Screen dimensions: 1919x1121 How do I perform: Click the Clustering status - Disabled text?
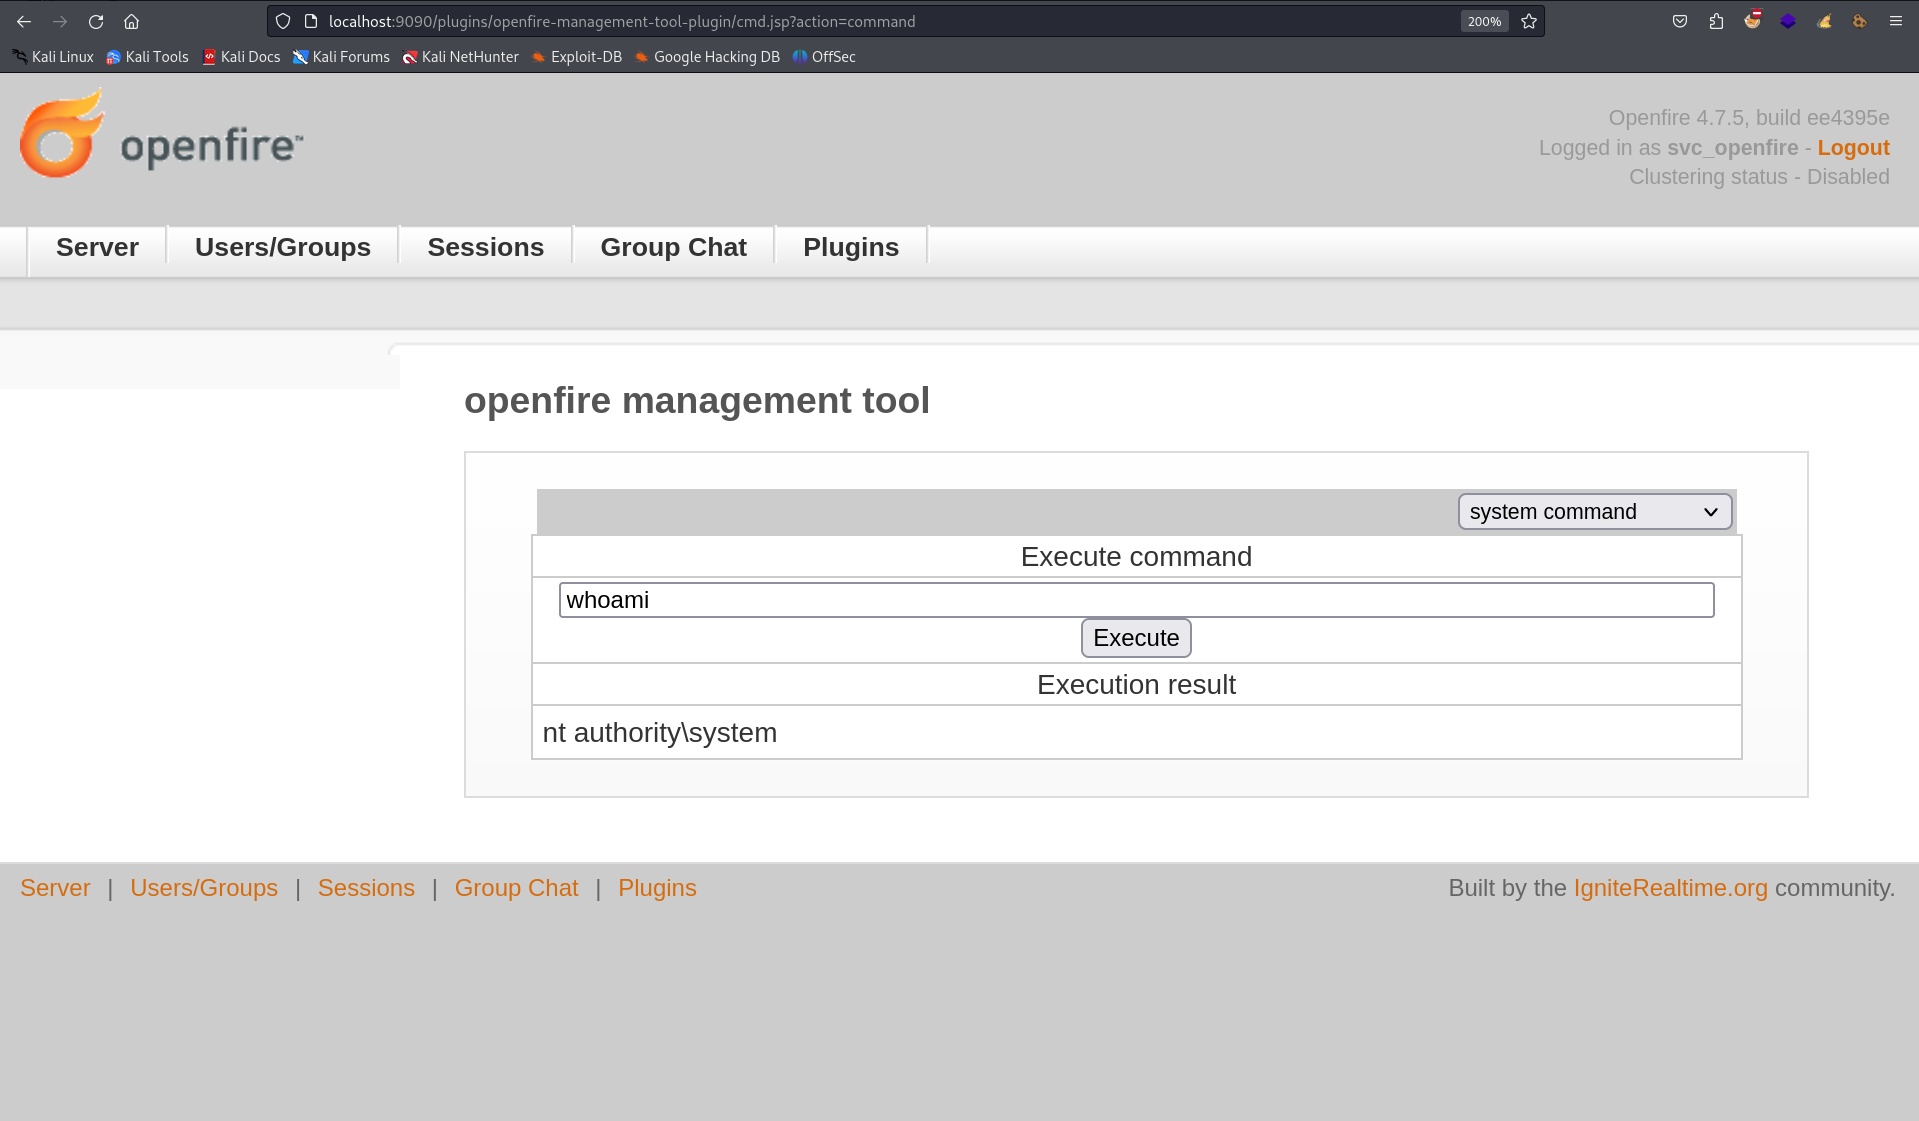[1759, 177]
